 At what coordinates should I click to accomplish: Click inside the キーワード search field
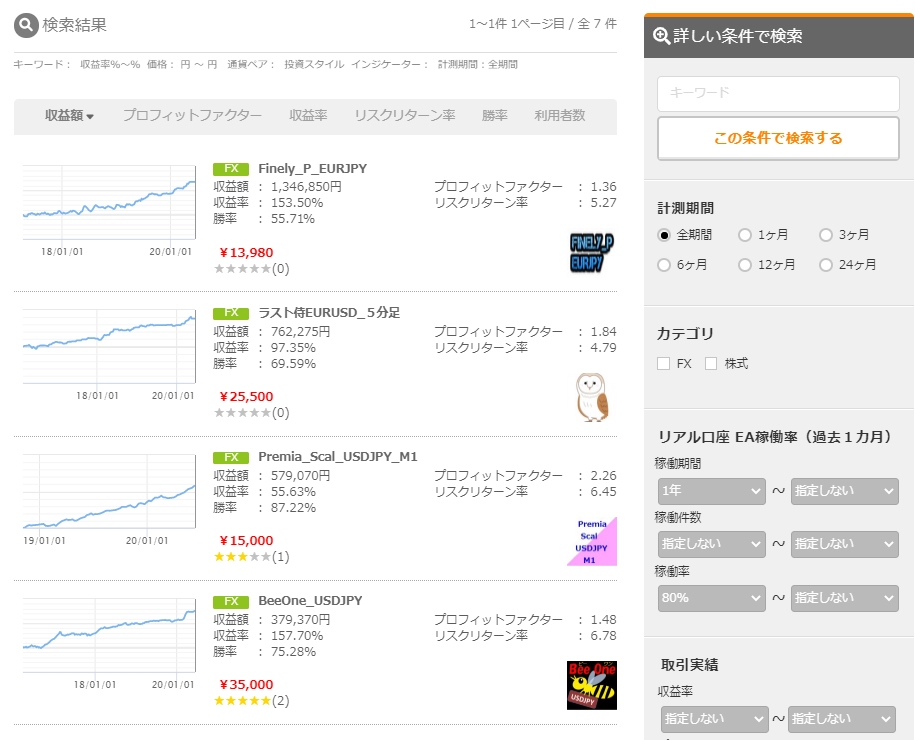pos(778,93)
